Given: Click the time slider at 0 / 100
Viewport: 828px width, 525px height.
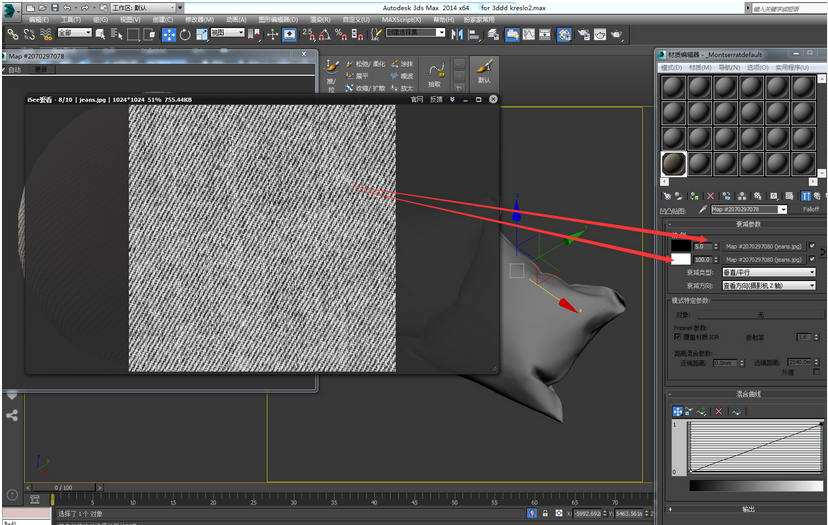Looking at the screenshot, I should click(63, 487).
